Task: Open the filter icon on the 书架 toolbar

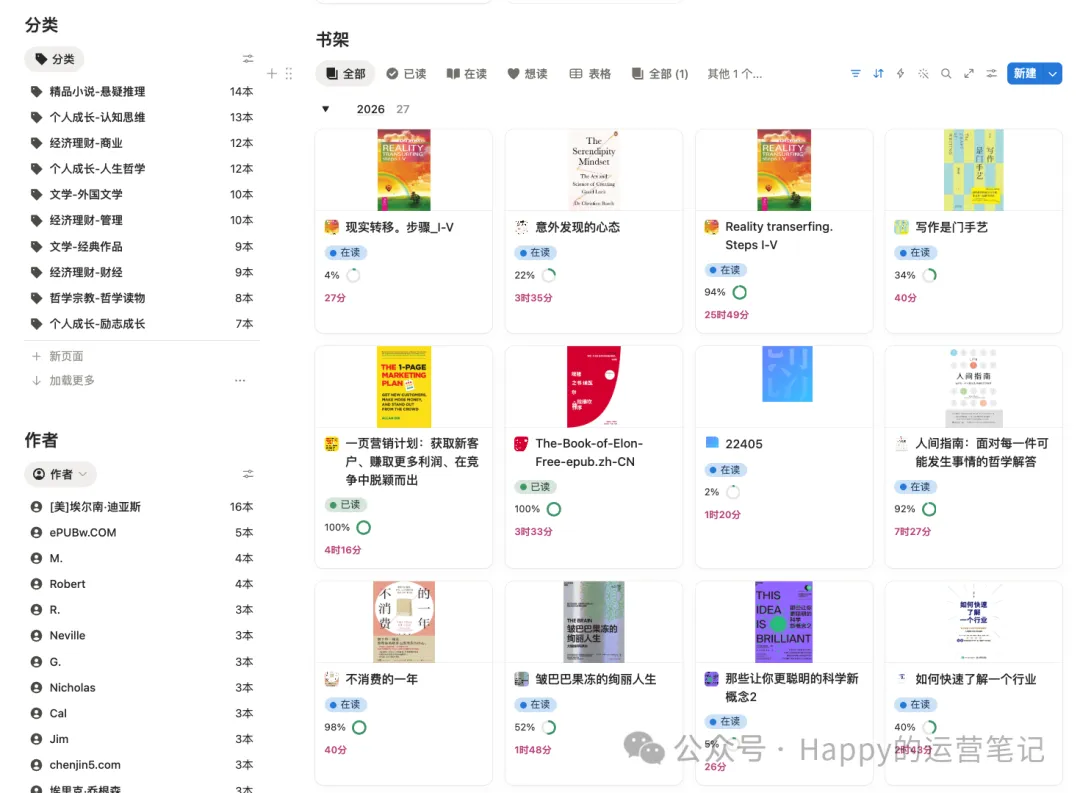Action: point(856,73)
